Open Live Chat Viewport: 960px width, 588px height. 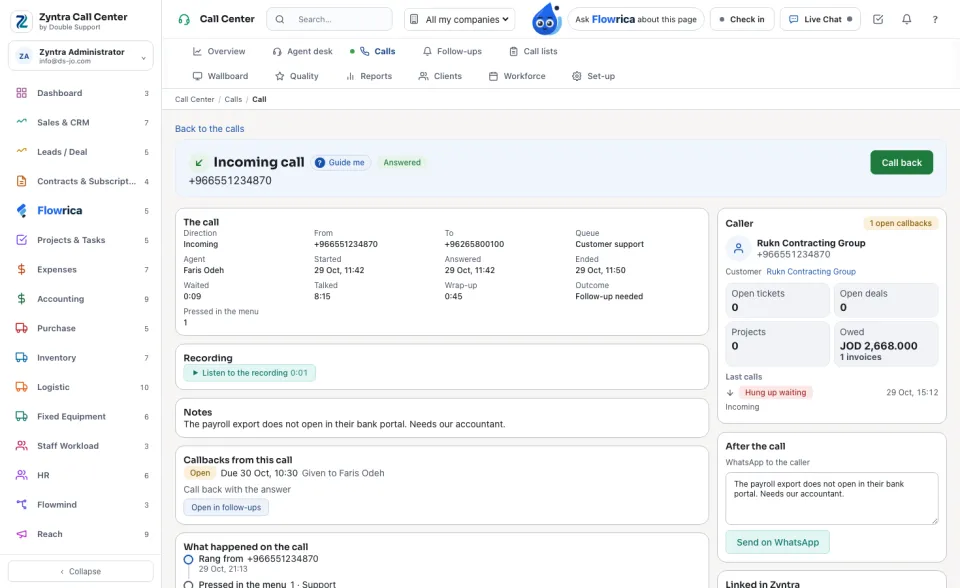(820, 19)
